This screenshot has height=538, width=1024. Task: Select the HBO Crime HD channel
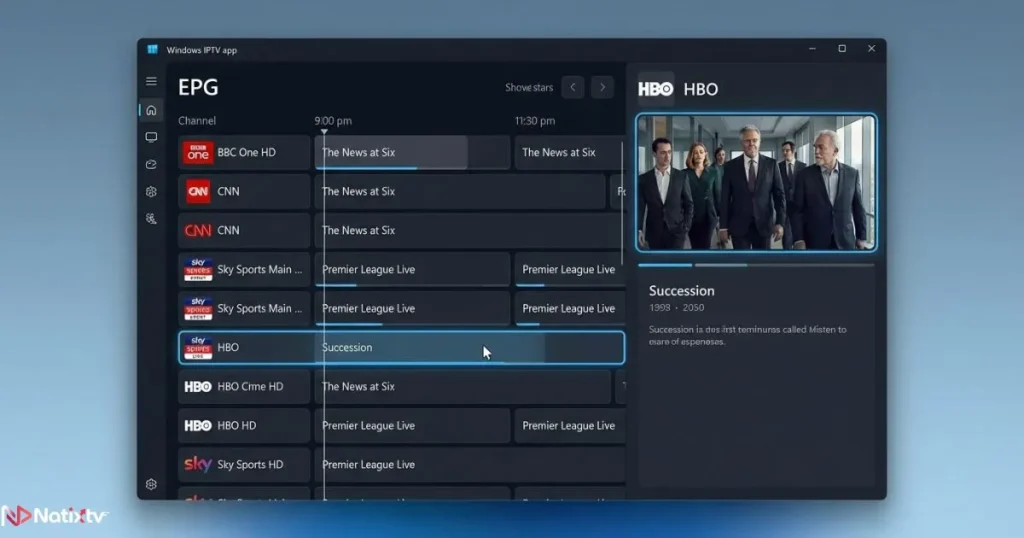coord(244,387)
